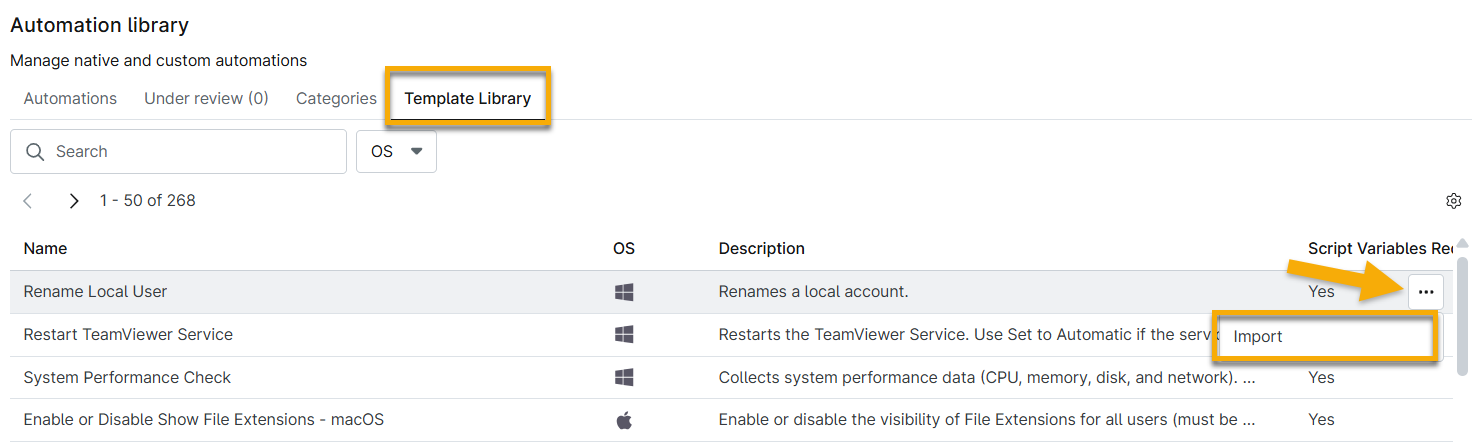Viewport: 1475px width, 443px height.
Task: Switch to the Automations tab
Action: click(x=70, y=99)
